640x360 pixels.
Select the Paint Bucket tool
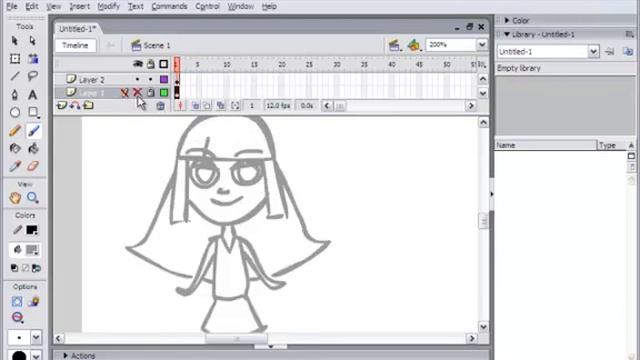[33, 148]
